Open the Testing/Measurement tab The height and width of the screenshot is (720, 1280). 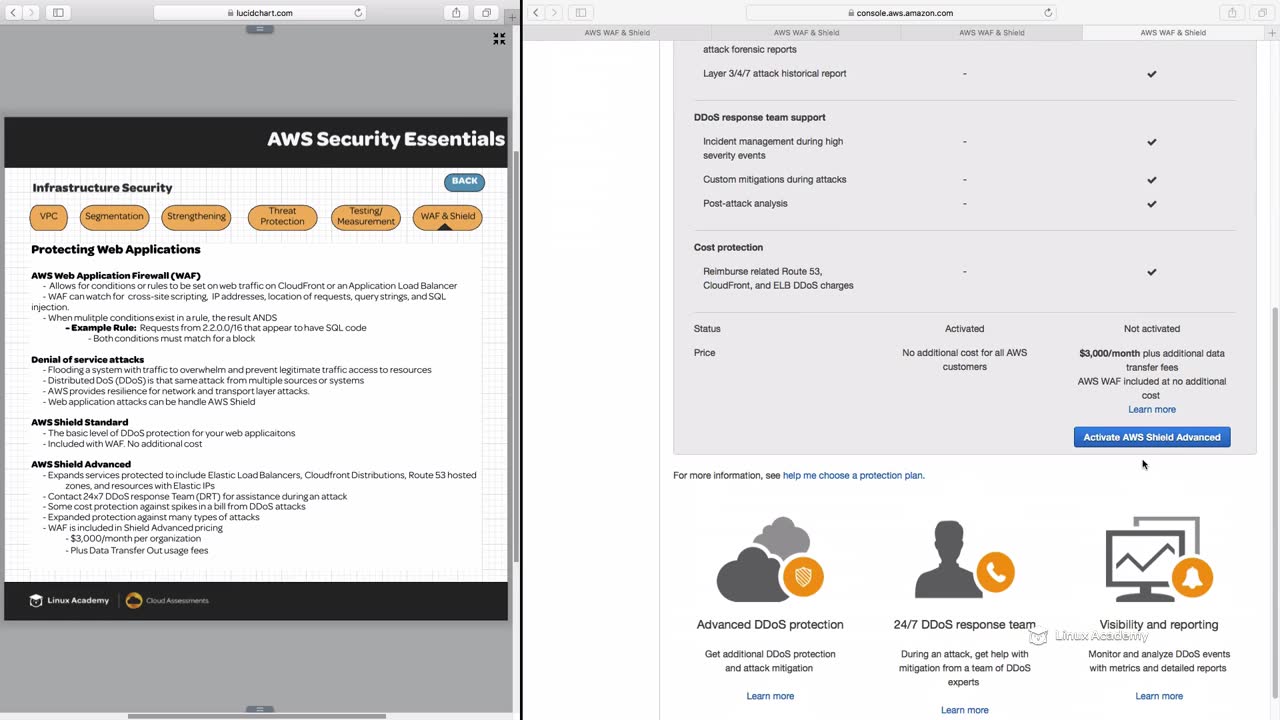point(366,217)
